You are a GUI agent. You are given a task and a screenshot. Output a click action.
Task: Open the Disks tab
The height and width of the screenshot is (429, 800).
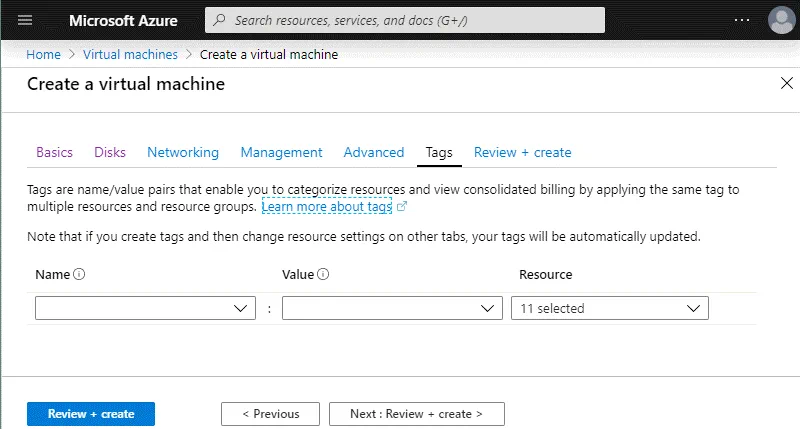(x=110, y=152)
